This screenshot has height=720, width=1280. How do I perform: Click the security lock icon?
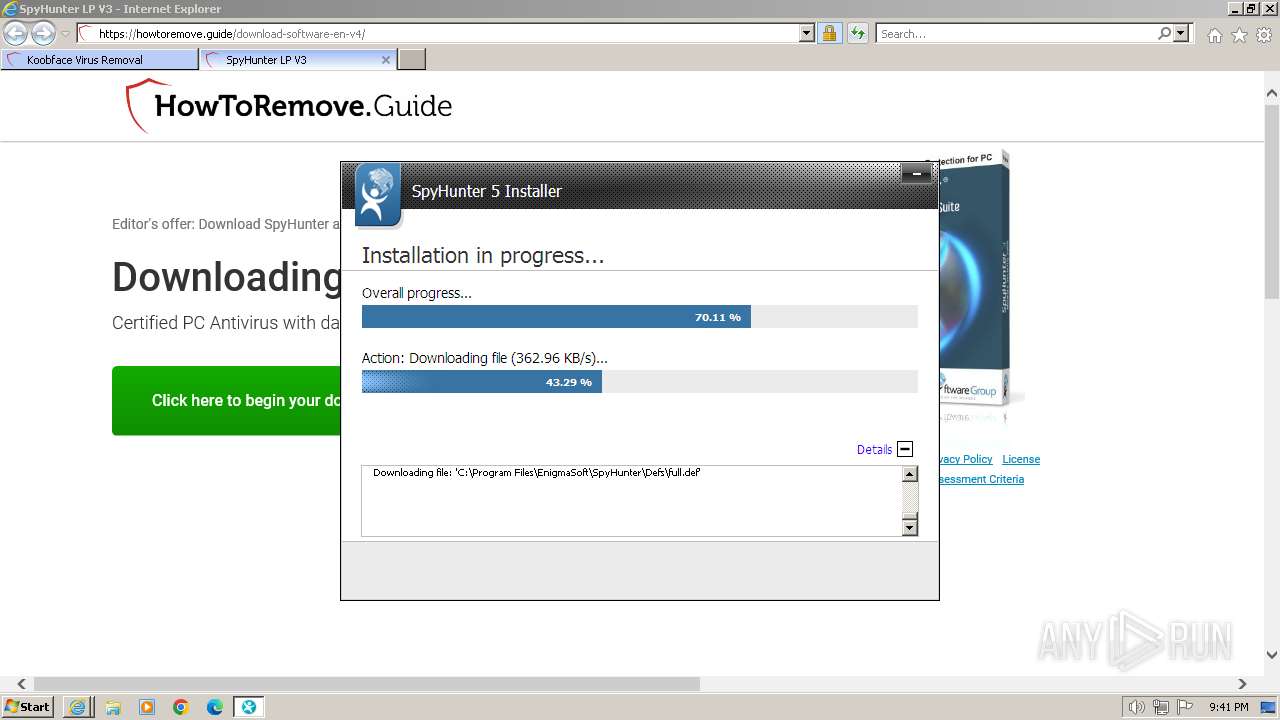[x=829, y=34]
